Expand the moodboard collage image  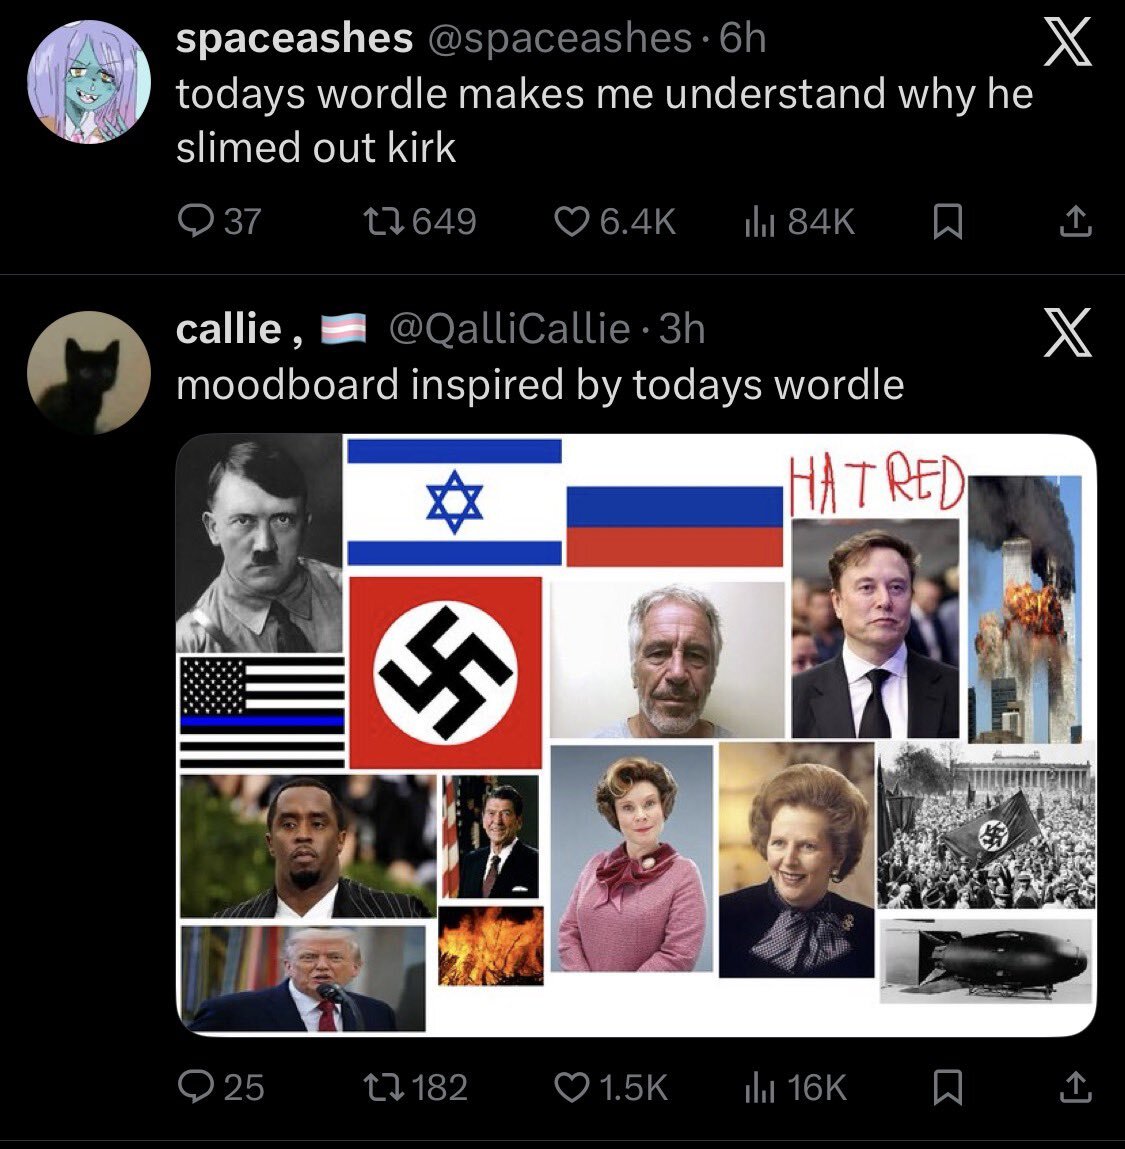click(636, 735)
